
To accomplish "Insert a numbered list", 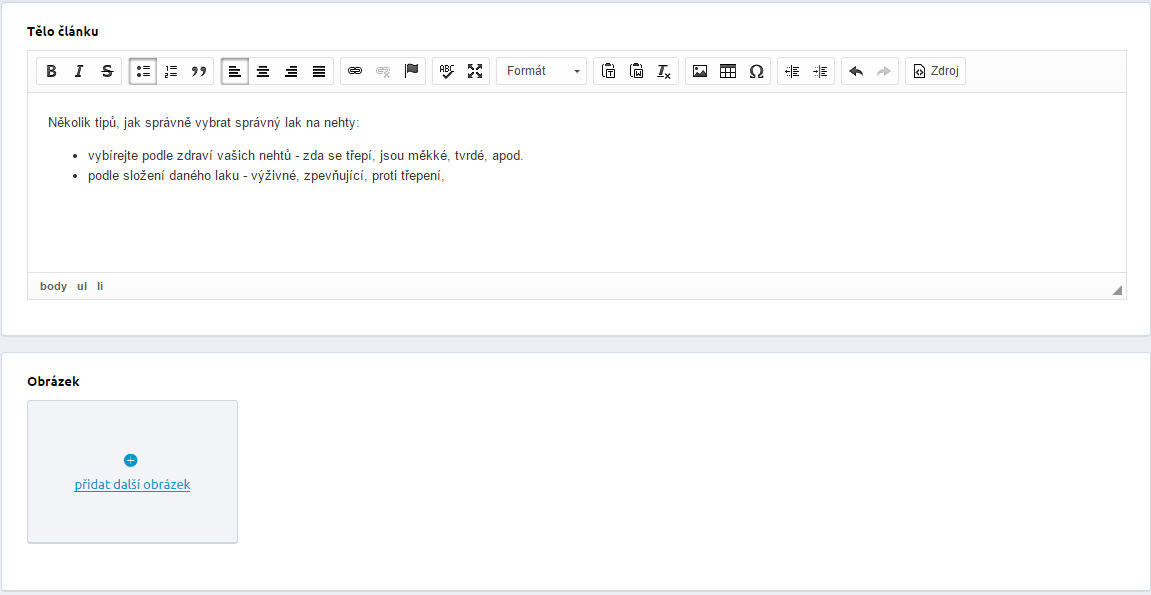I will 171,71.
